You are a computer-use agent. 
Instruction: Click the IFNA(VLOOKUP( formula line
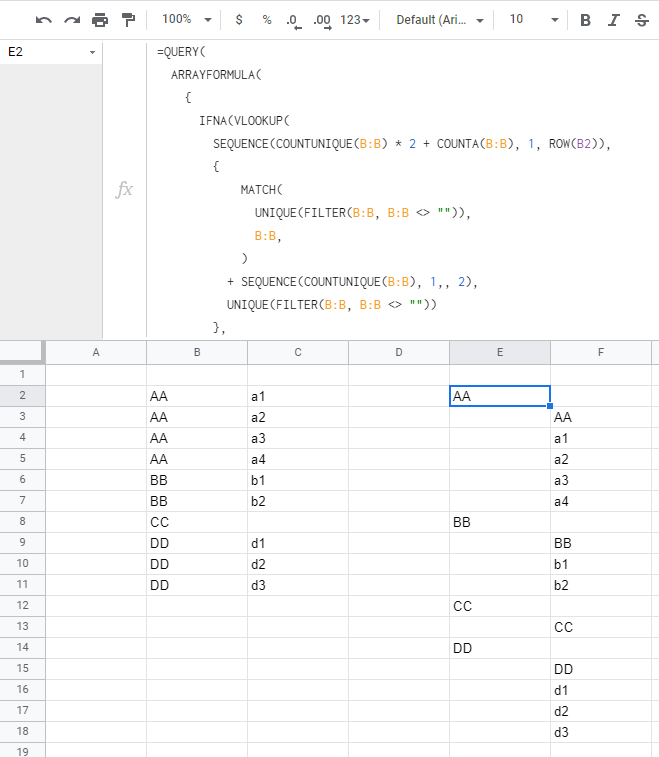tap(244, 121)
